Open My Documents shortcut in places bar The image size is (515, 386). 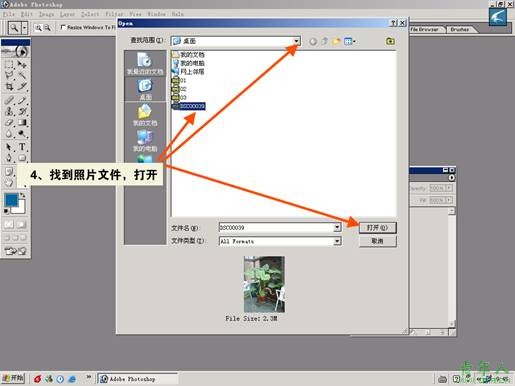[145, 115]
